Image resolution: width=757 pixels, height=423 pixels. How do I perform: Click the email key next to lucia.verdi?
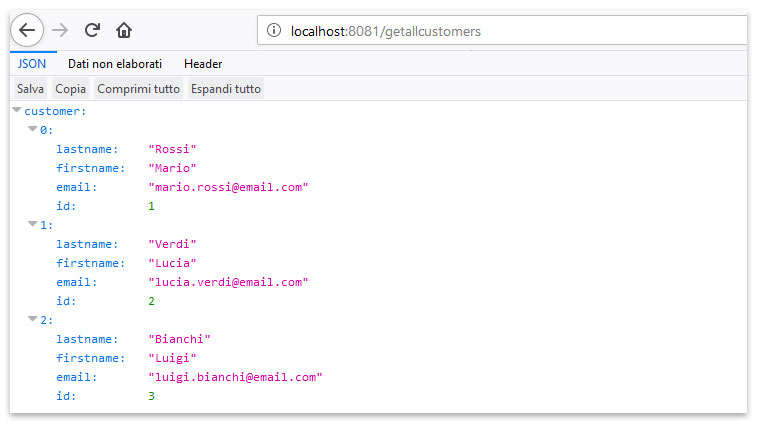click(x=76, y=282)
